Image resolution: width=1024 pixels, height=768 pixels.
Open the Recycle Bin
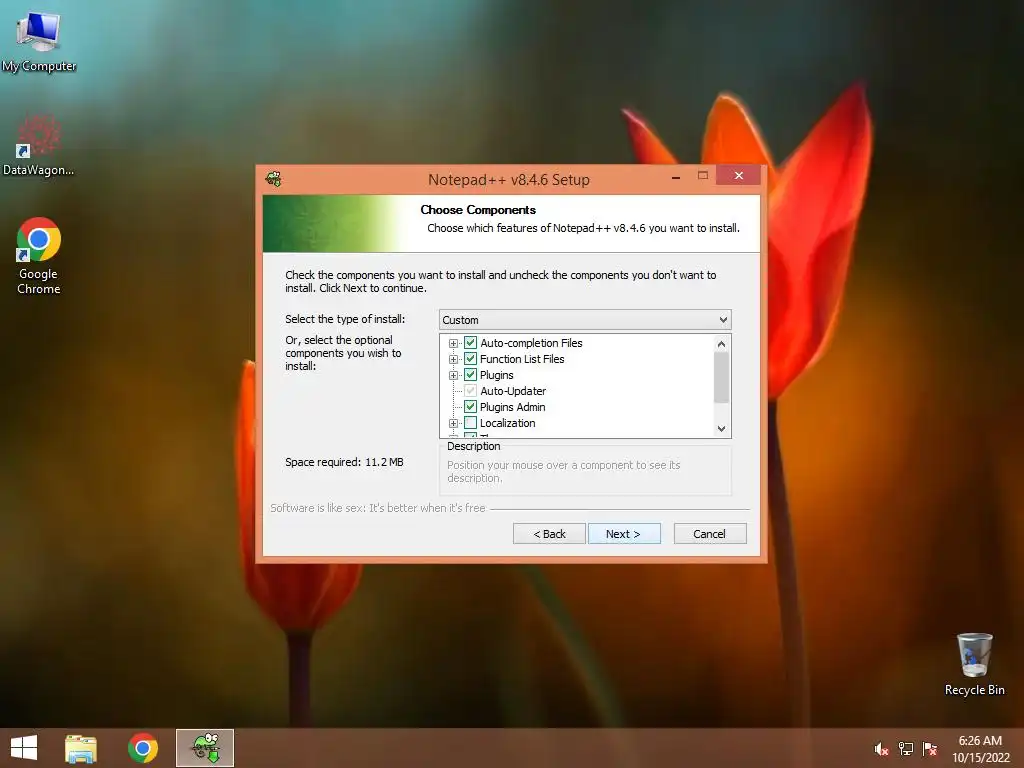974,664
